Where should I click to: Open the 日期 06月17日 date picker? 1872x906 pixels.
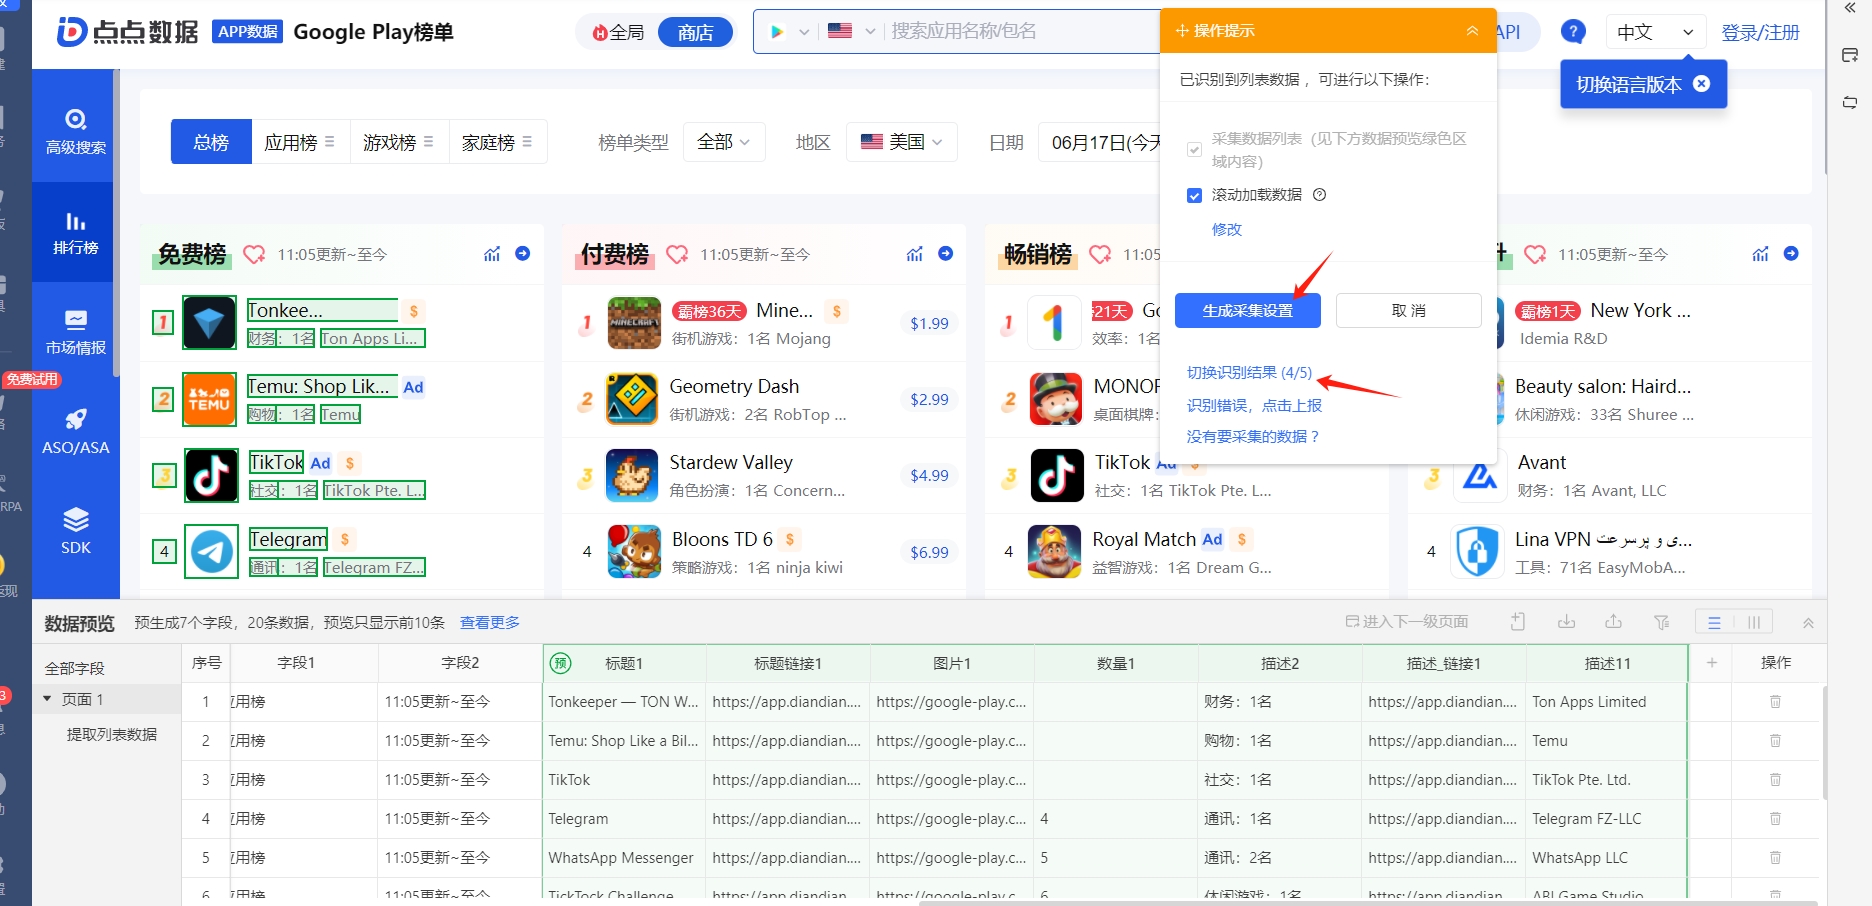(x=1100, y=142)
